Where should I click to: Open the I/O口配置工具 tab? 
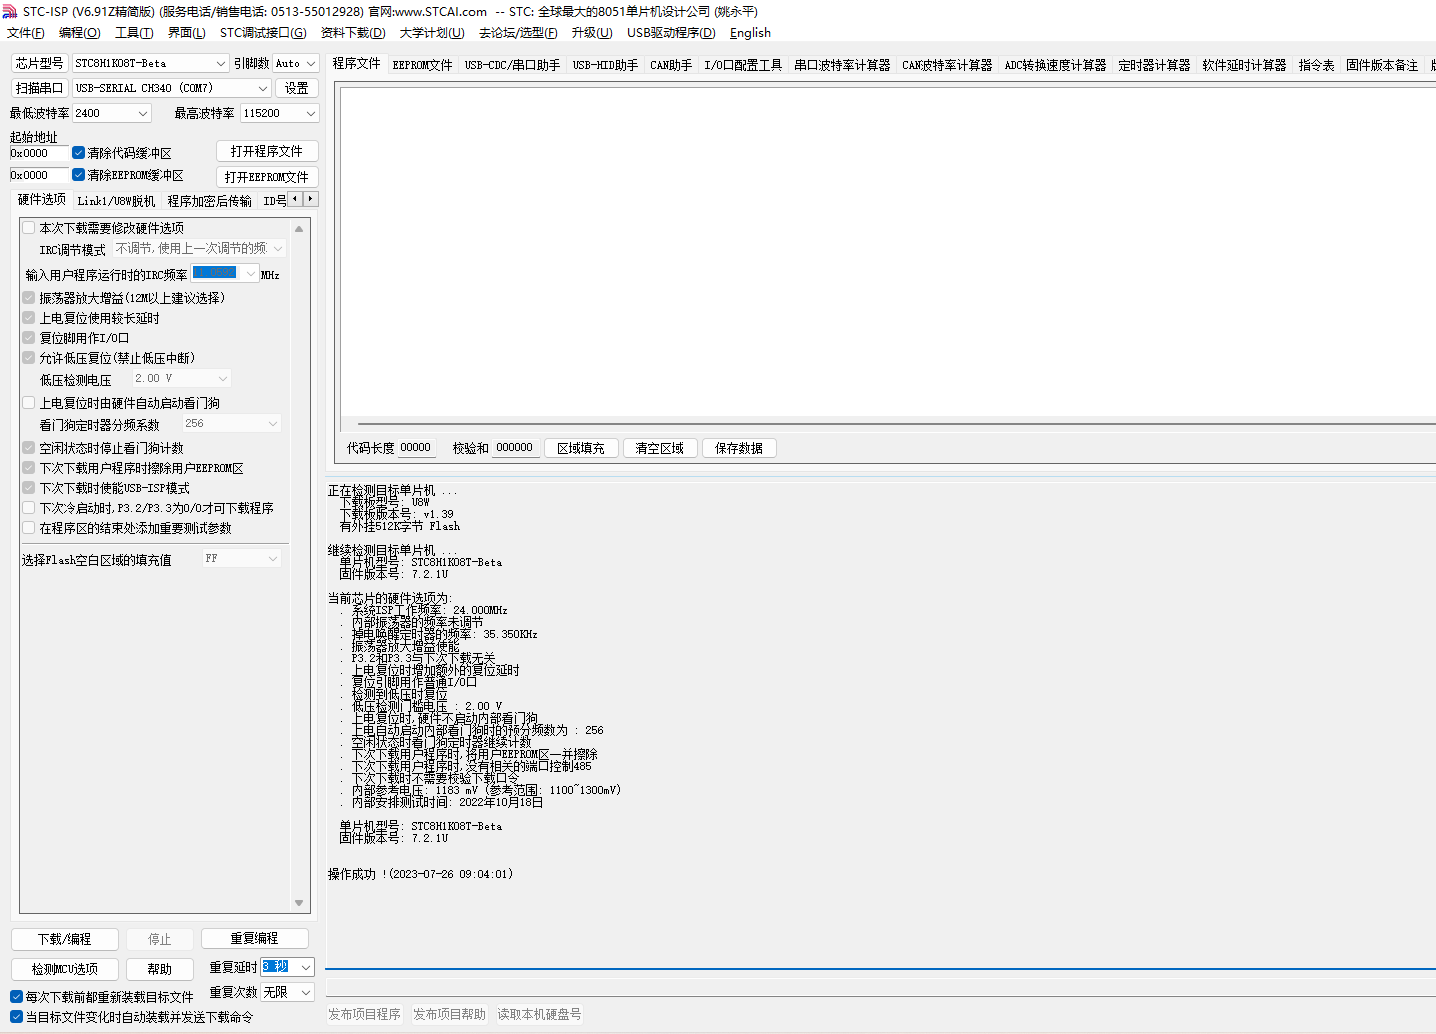743,65
